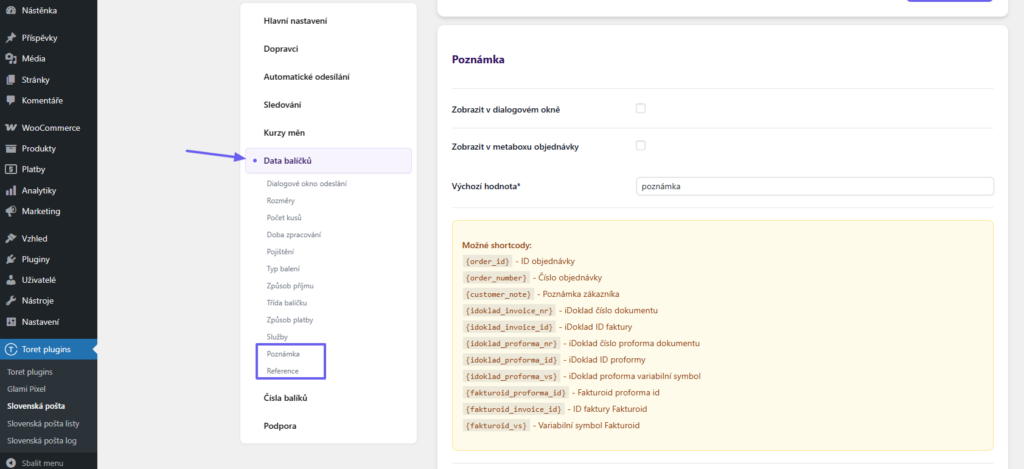Click the Komentáře speech bubble icon
This screenshot has height=469, width=1024.
(10, 101)
